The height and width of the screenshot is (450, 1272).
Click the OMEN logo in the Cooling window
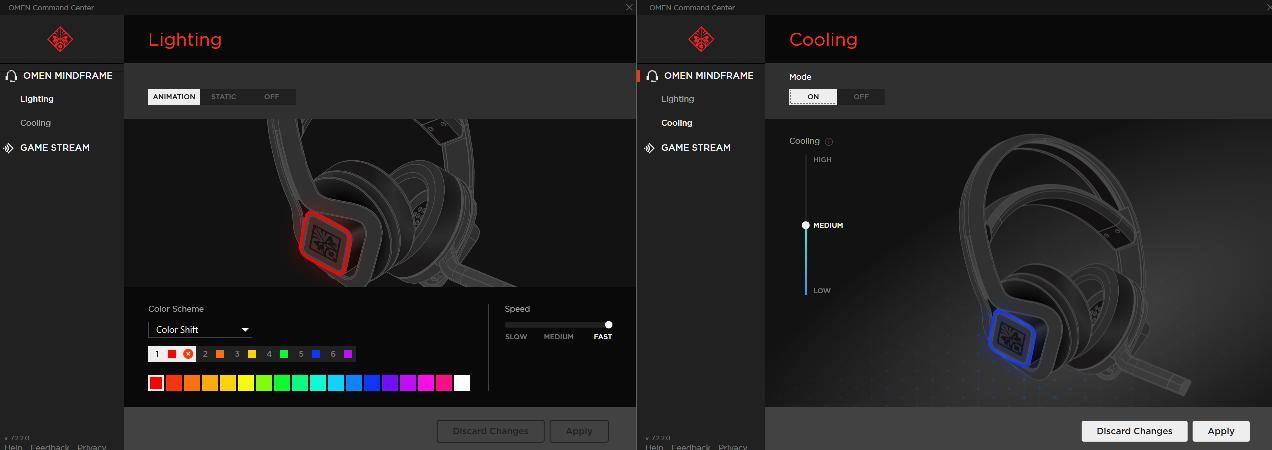(x=701, y=40)
